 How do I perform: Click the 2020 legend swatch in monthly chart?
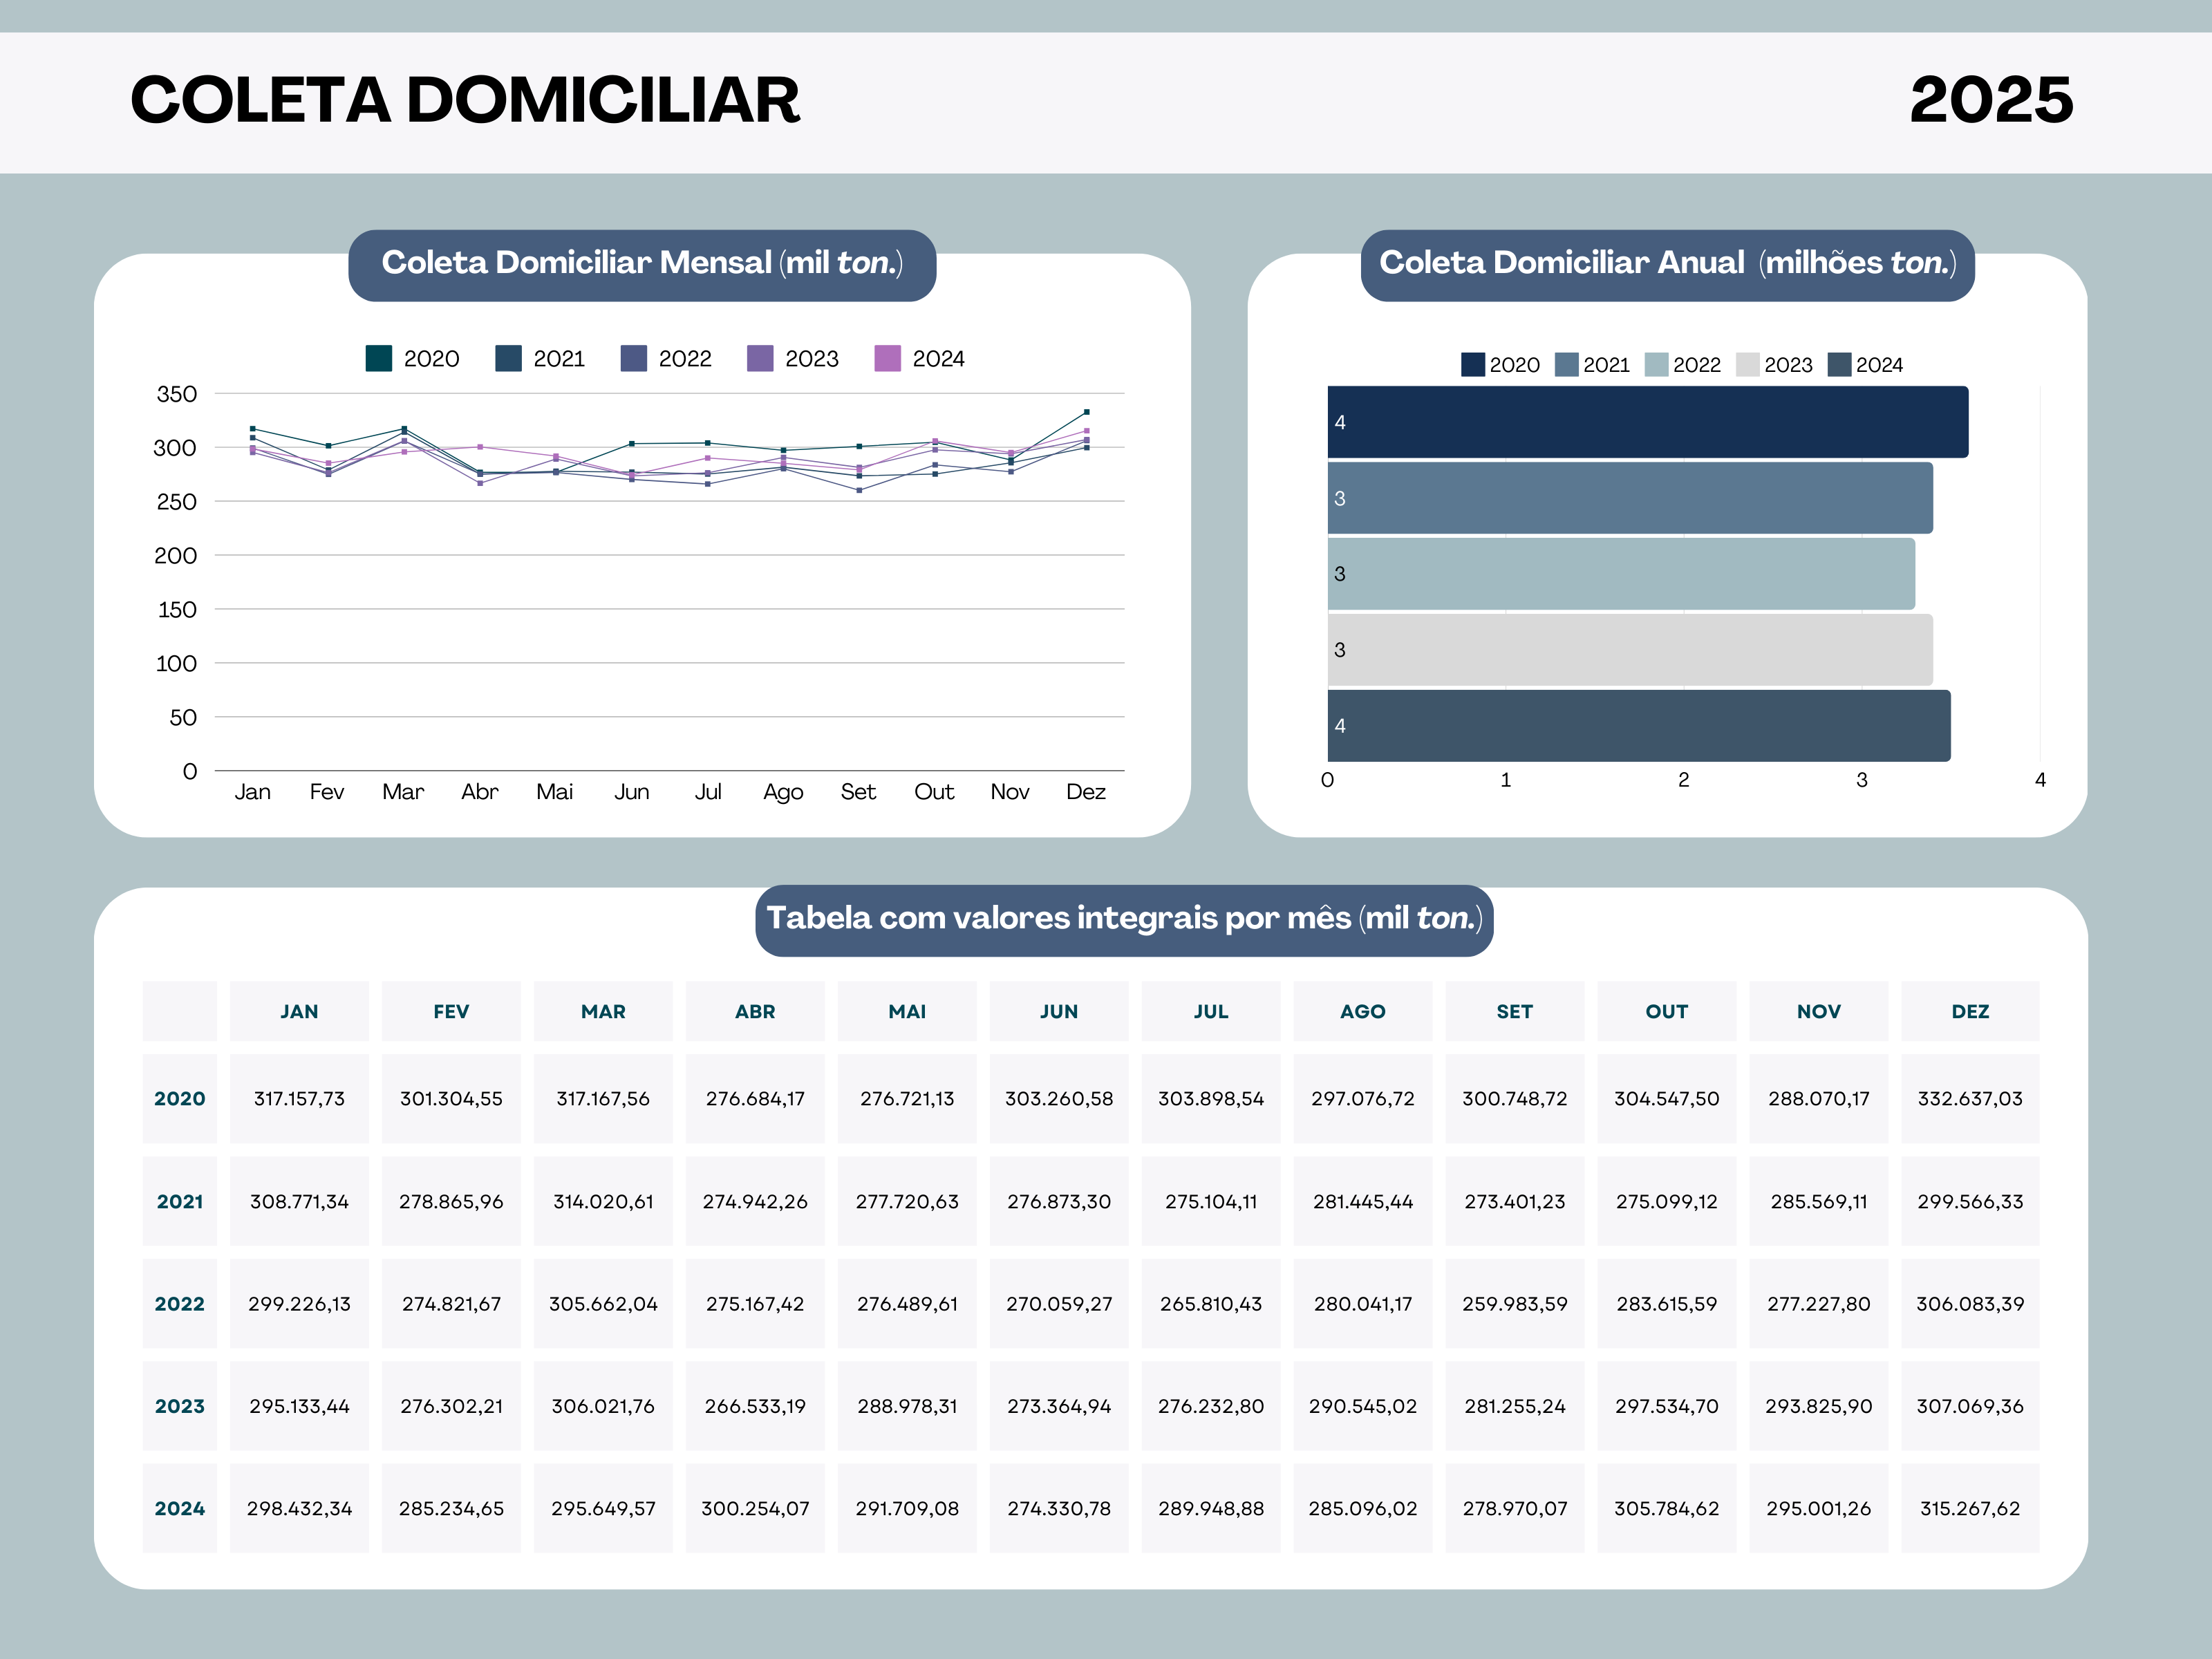(378, 358)
